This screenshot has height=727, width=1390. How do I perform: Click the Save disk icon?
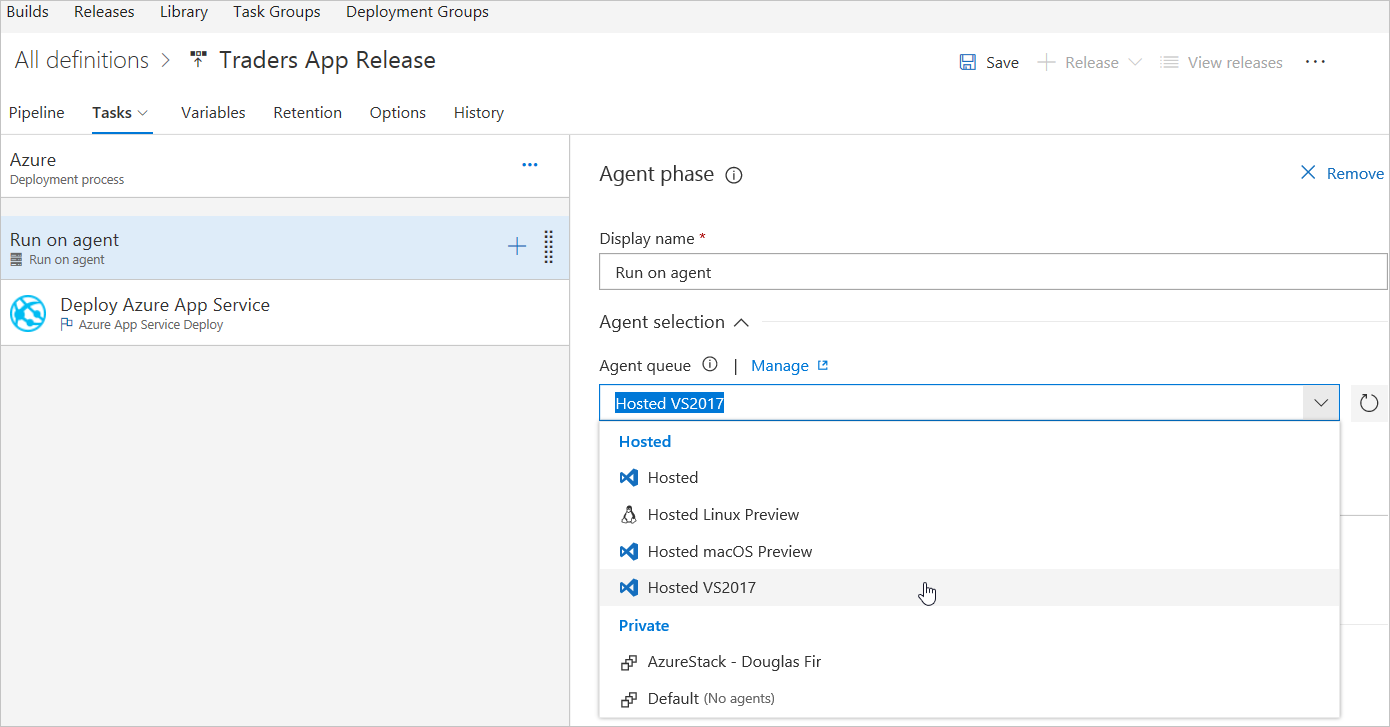(968, 62)
